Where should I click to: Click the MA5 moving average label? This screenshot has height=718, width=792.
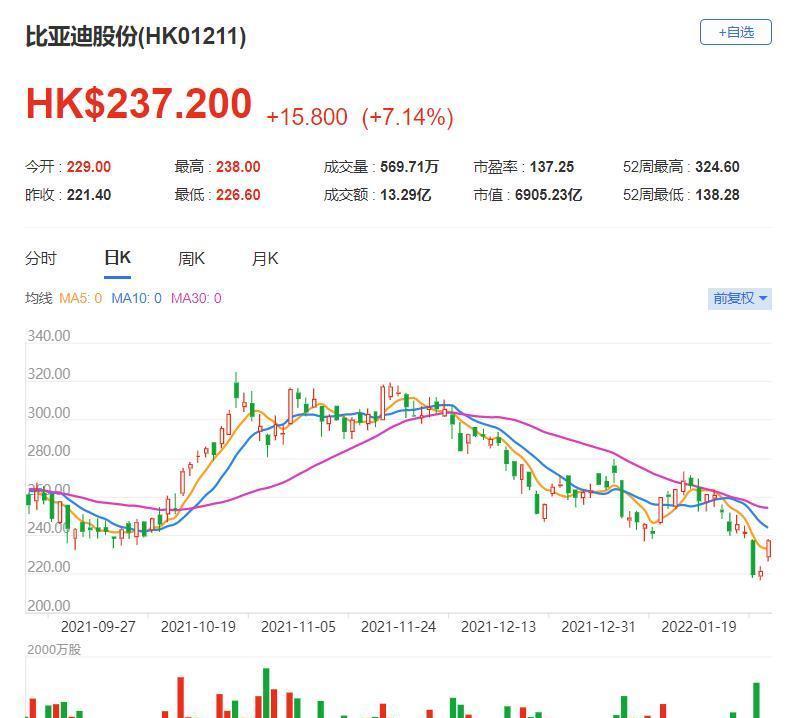(x=80, y=298)
